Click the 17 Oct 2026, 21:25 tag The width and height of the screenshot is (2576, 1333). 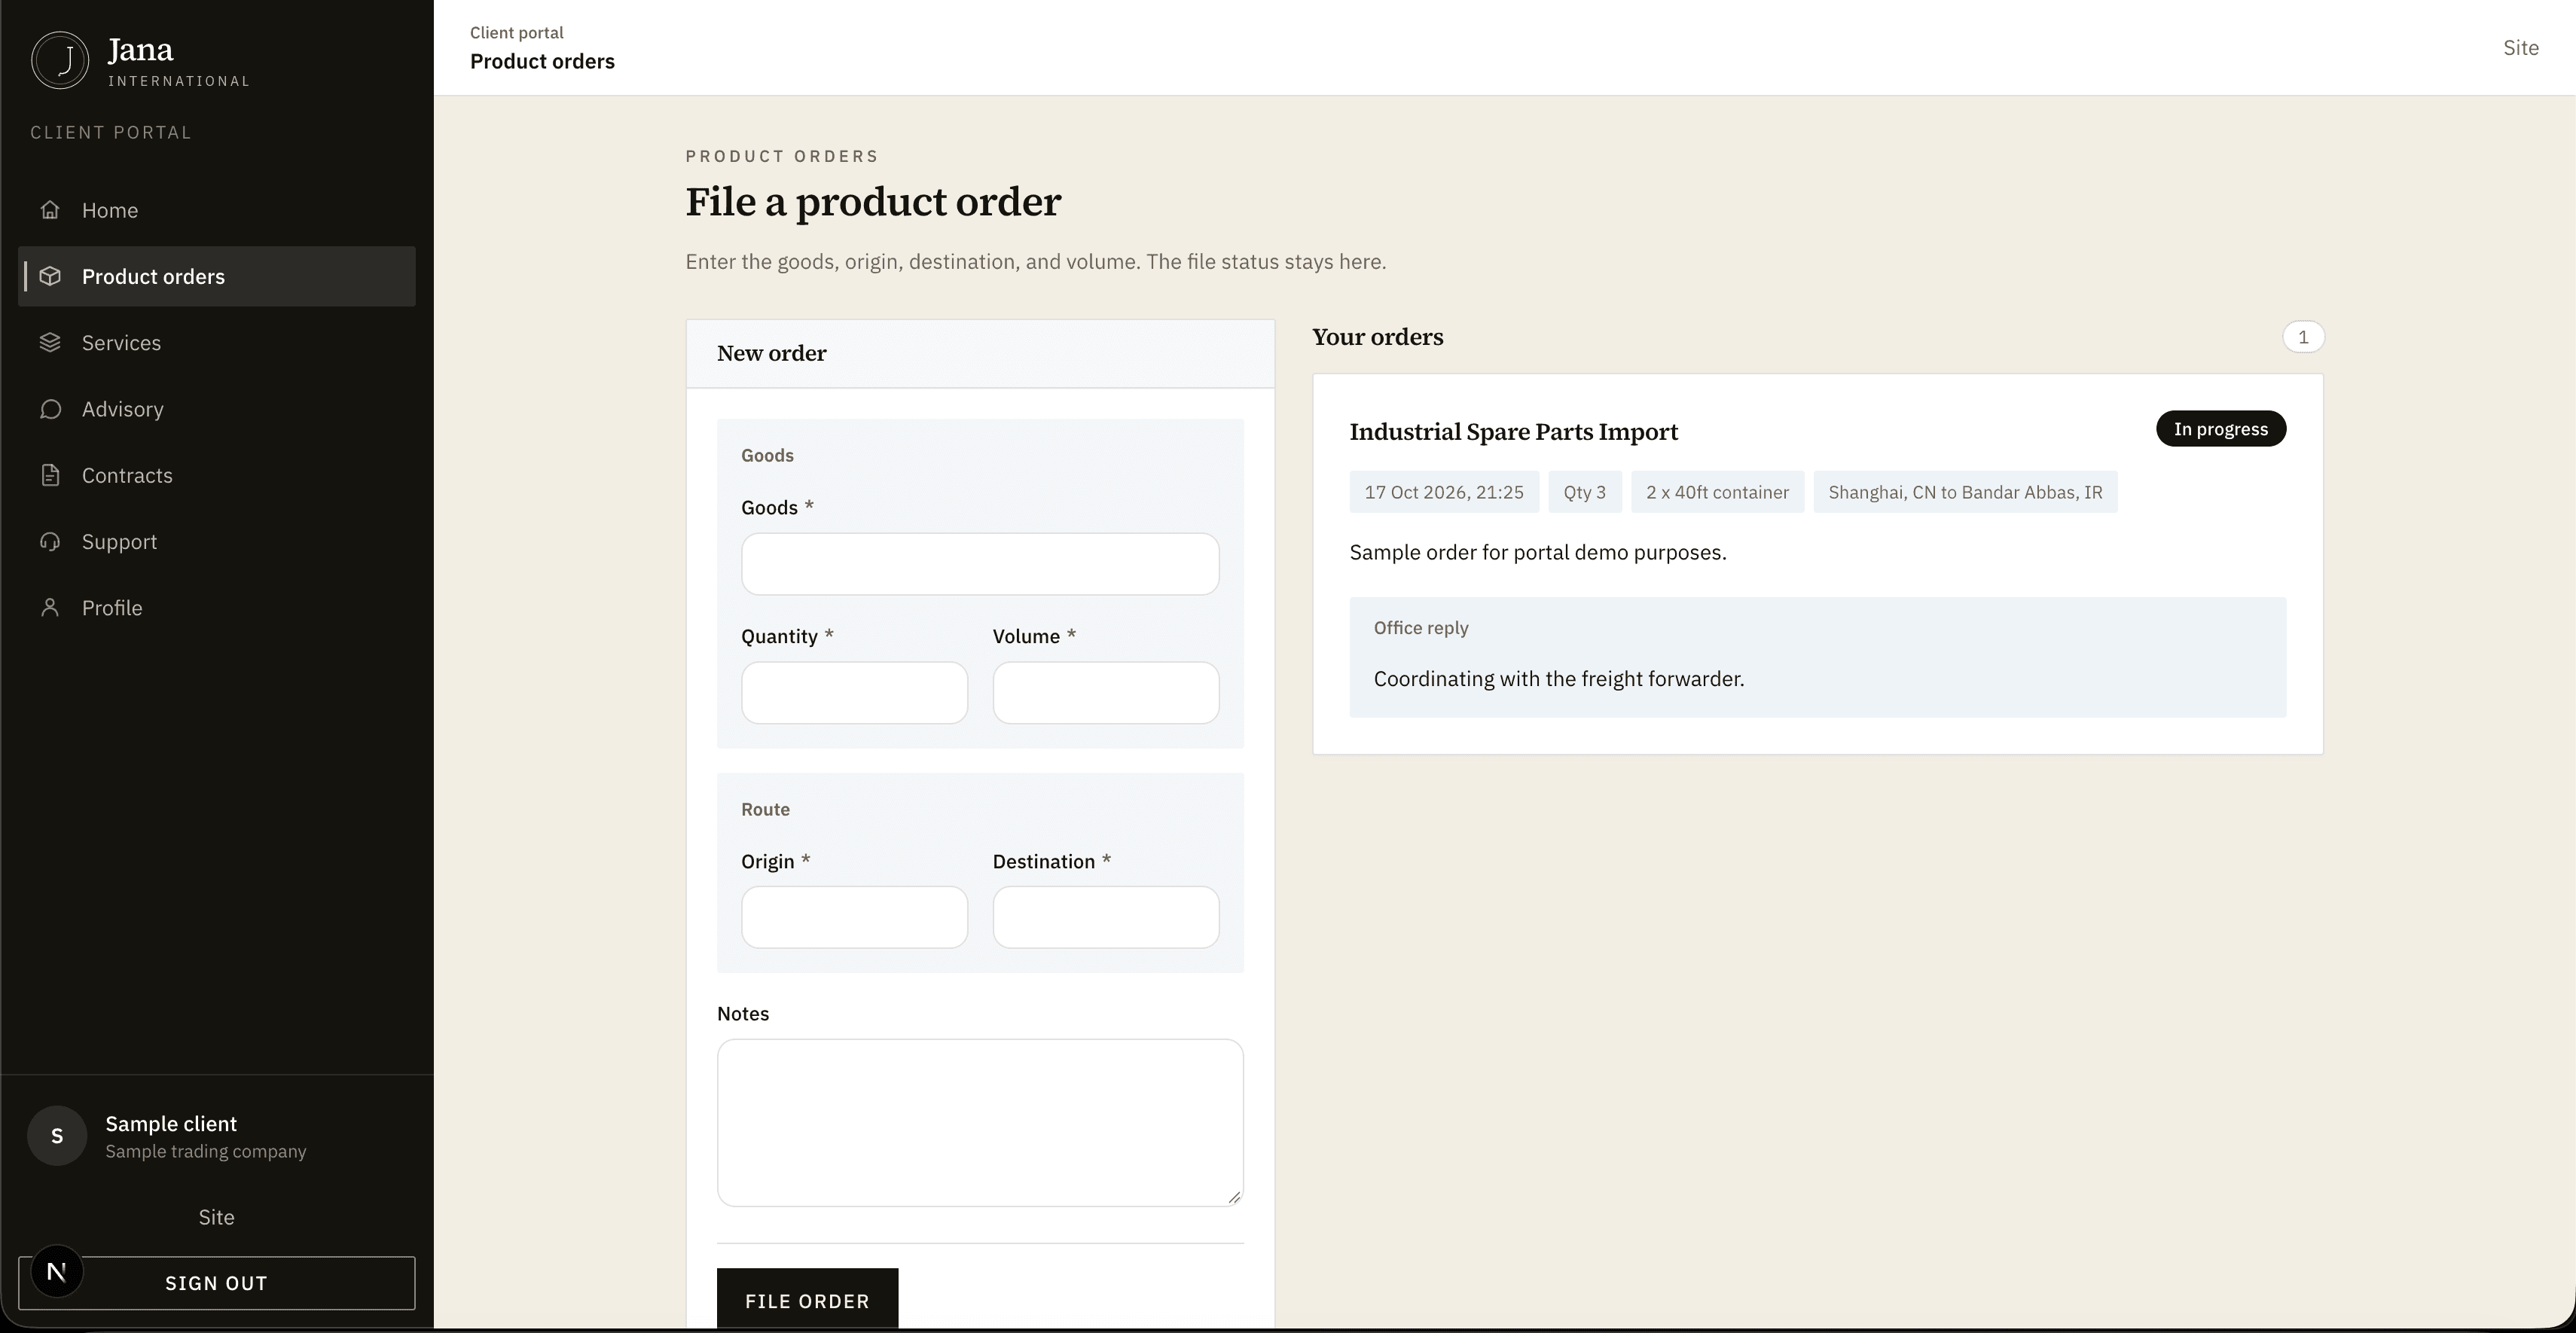point(1444,492)
